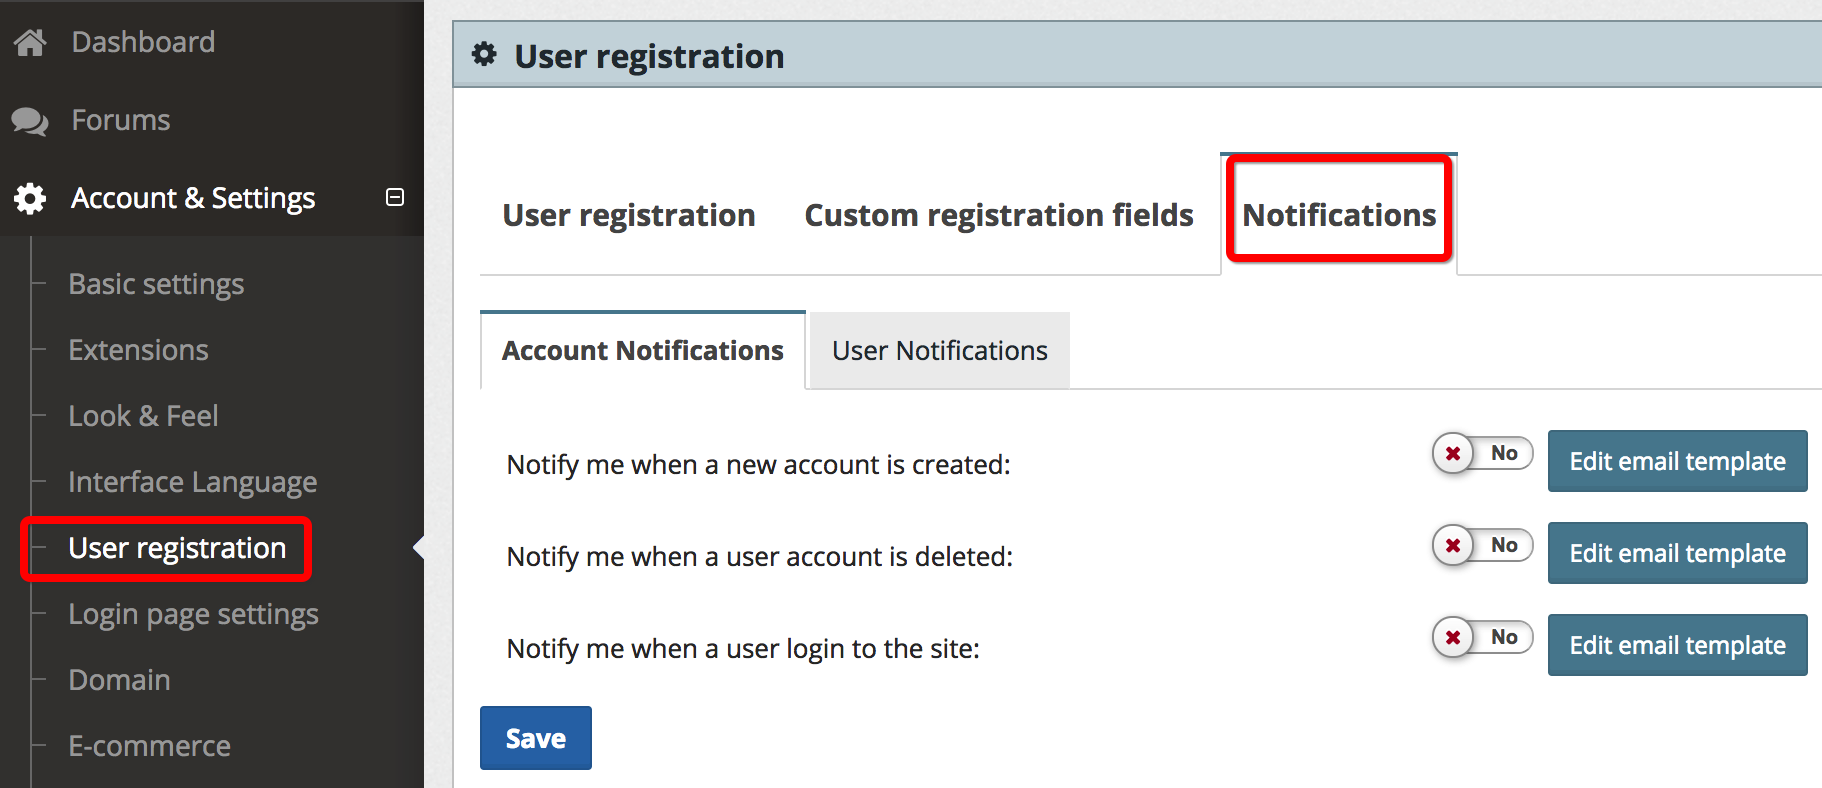Toggle notify when user account is deleted
The width and height of the screenshot is (1822, 788).
(1483, 546)
